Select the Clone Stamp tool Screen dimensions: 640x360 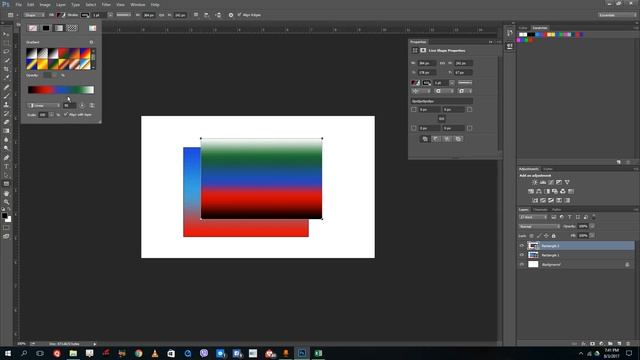(x=6, y=104)
